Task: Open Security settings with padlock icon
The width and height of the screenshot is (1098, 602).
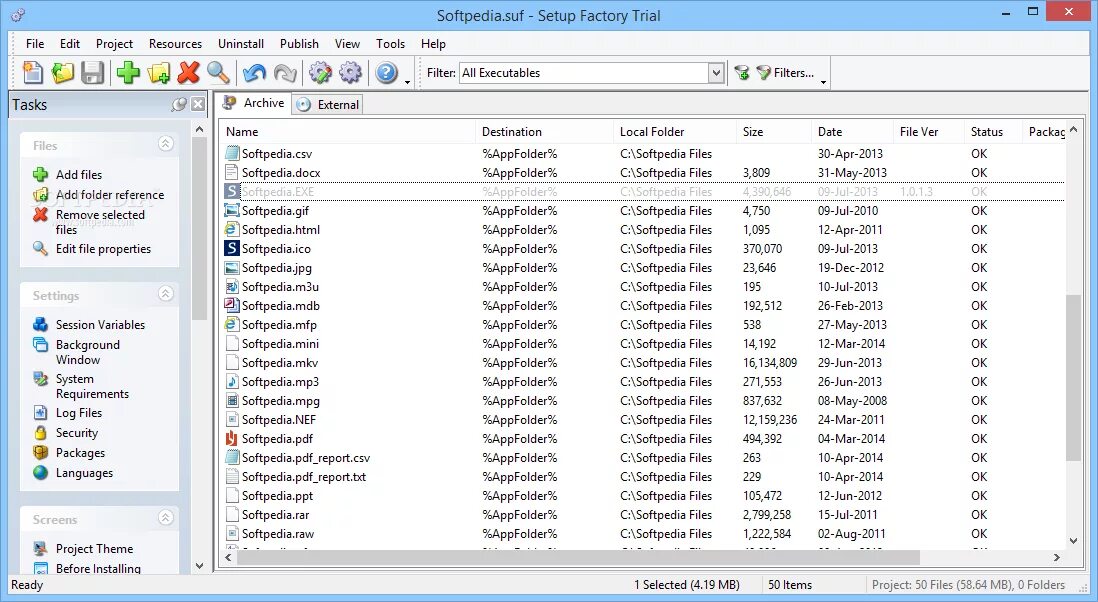Action: tap(76, 433)
